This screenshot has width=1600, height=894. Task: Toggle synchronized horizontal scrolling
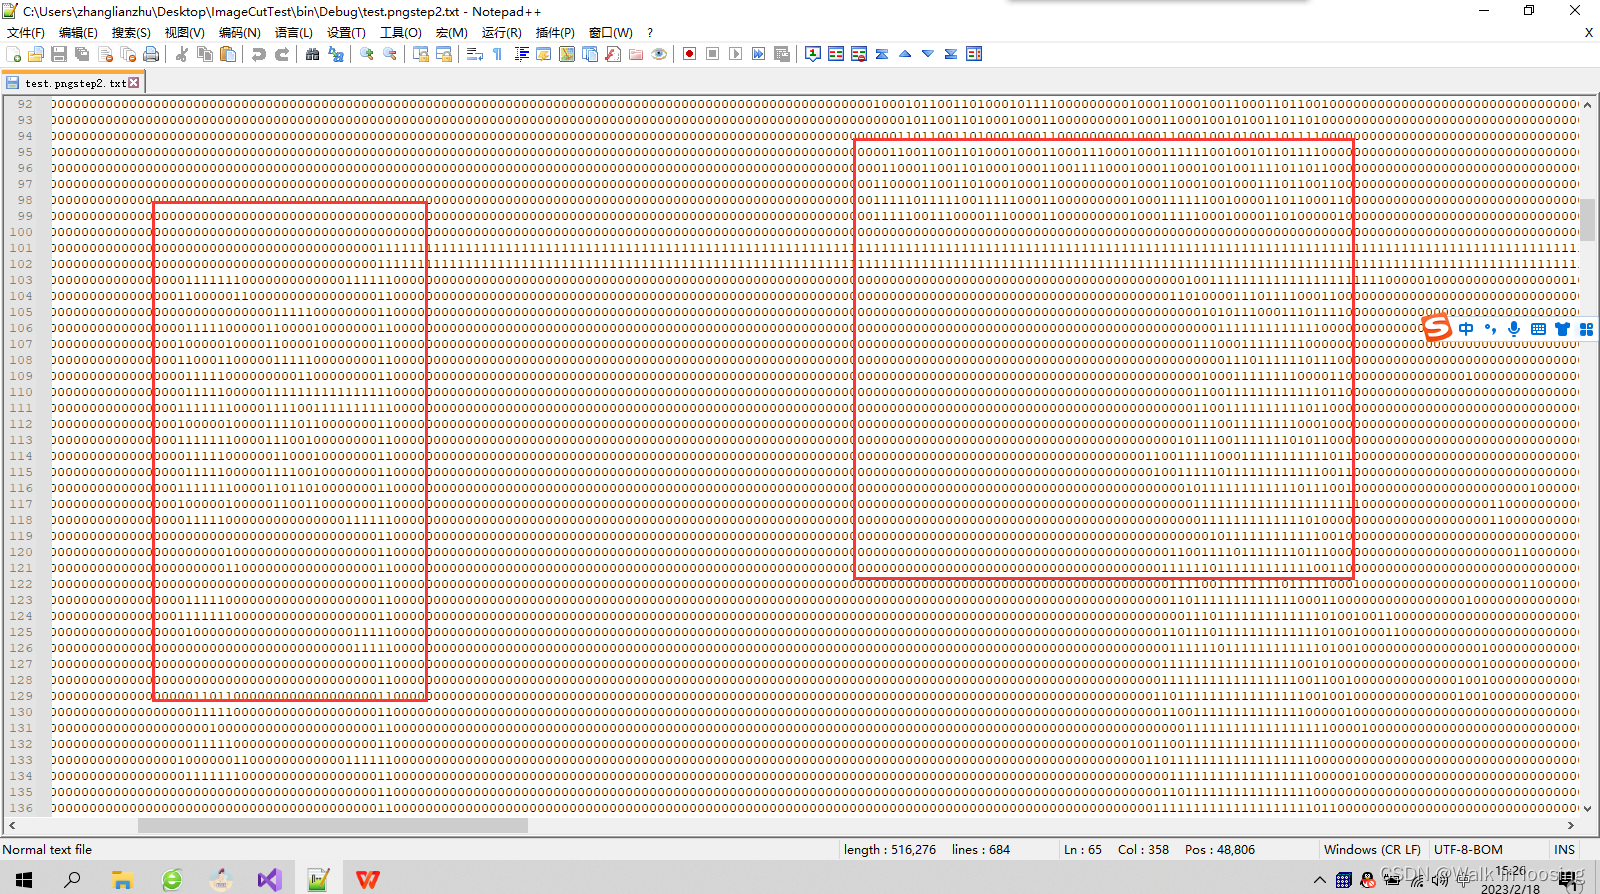click(x=444, y=54)
